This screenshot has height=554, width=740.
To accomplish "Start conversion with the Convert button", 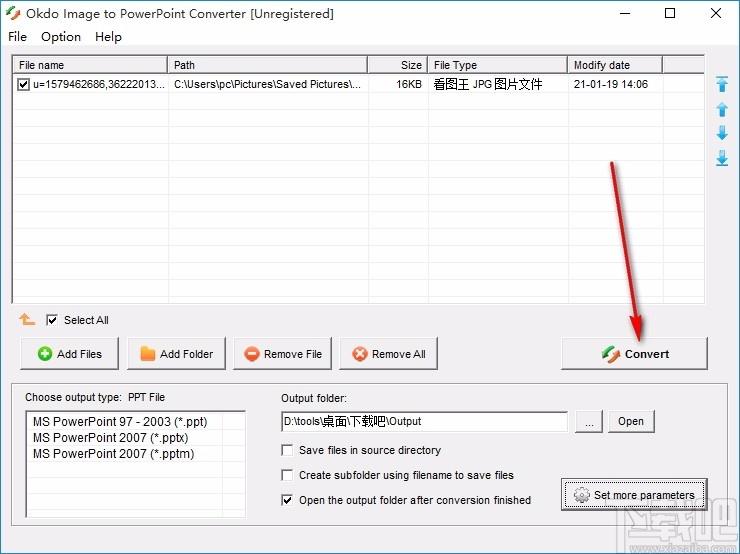I will pyautogui.click(x=634, y=353).
